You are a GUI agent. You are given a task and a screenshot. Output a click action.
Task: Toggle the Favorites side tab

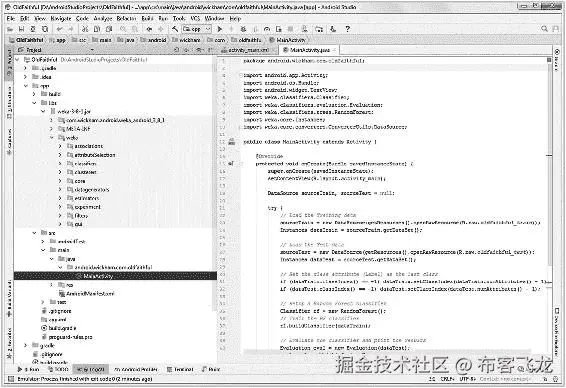[x=10, y=344]
